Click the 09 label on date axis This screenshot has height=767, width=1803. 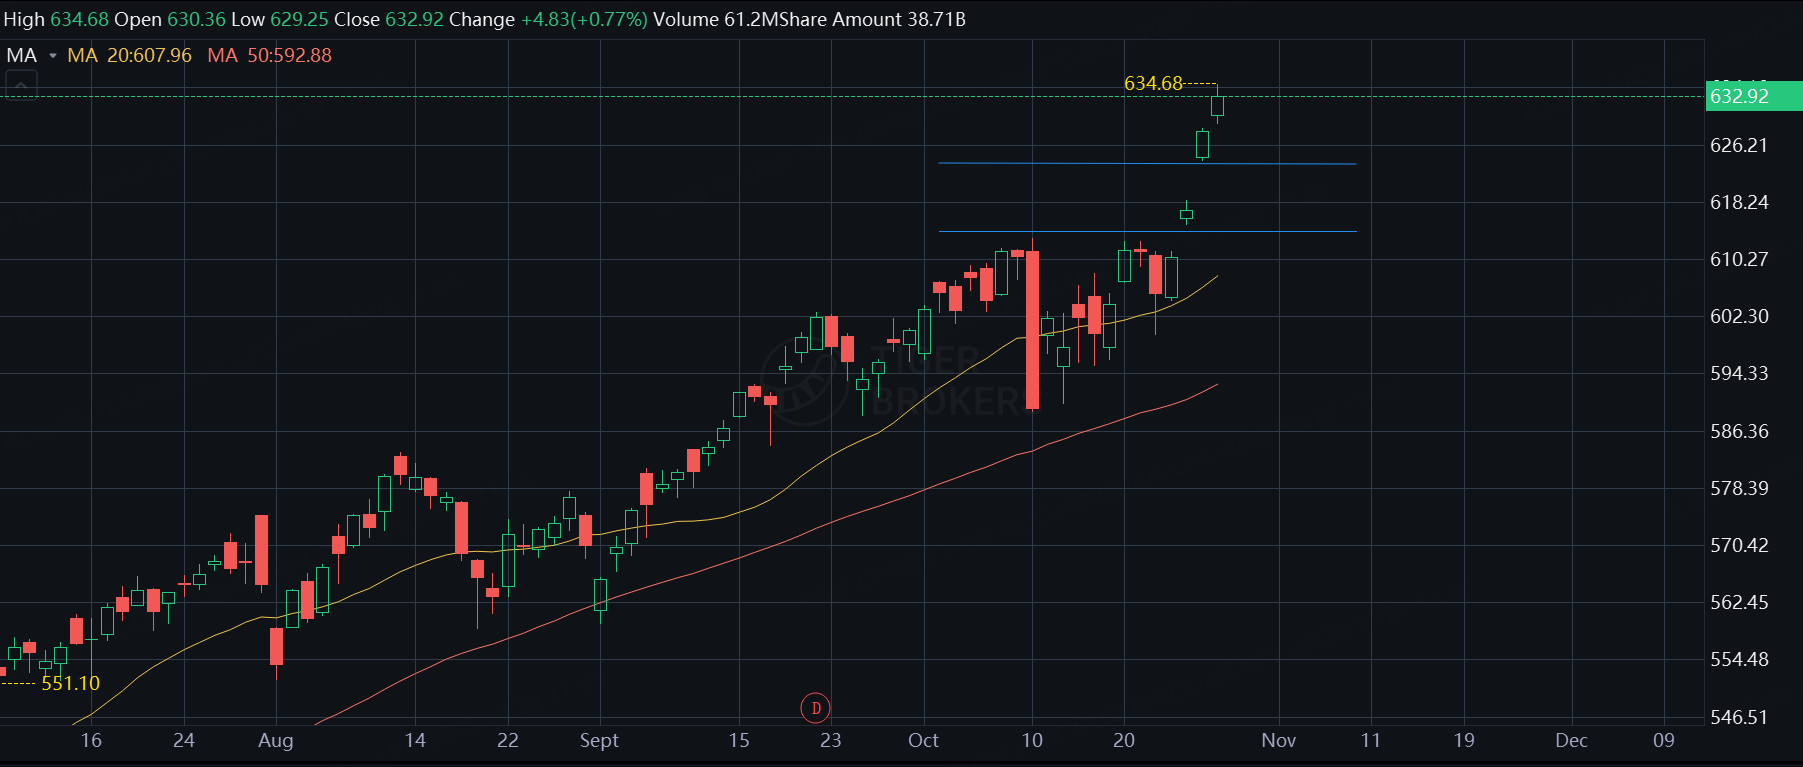1664,741
